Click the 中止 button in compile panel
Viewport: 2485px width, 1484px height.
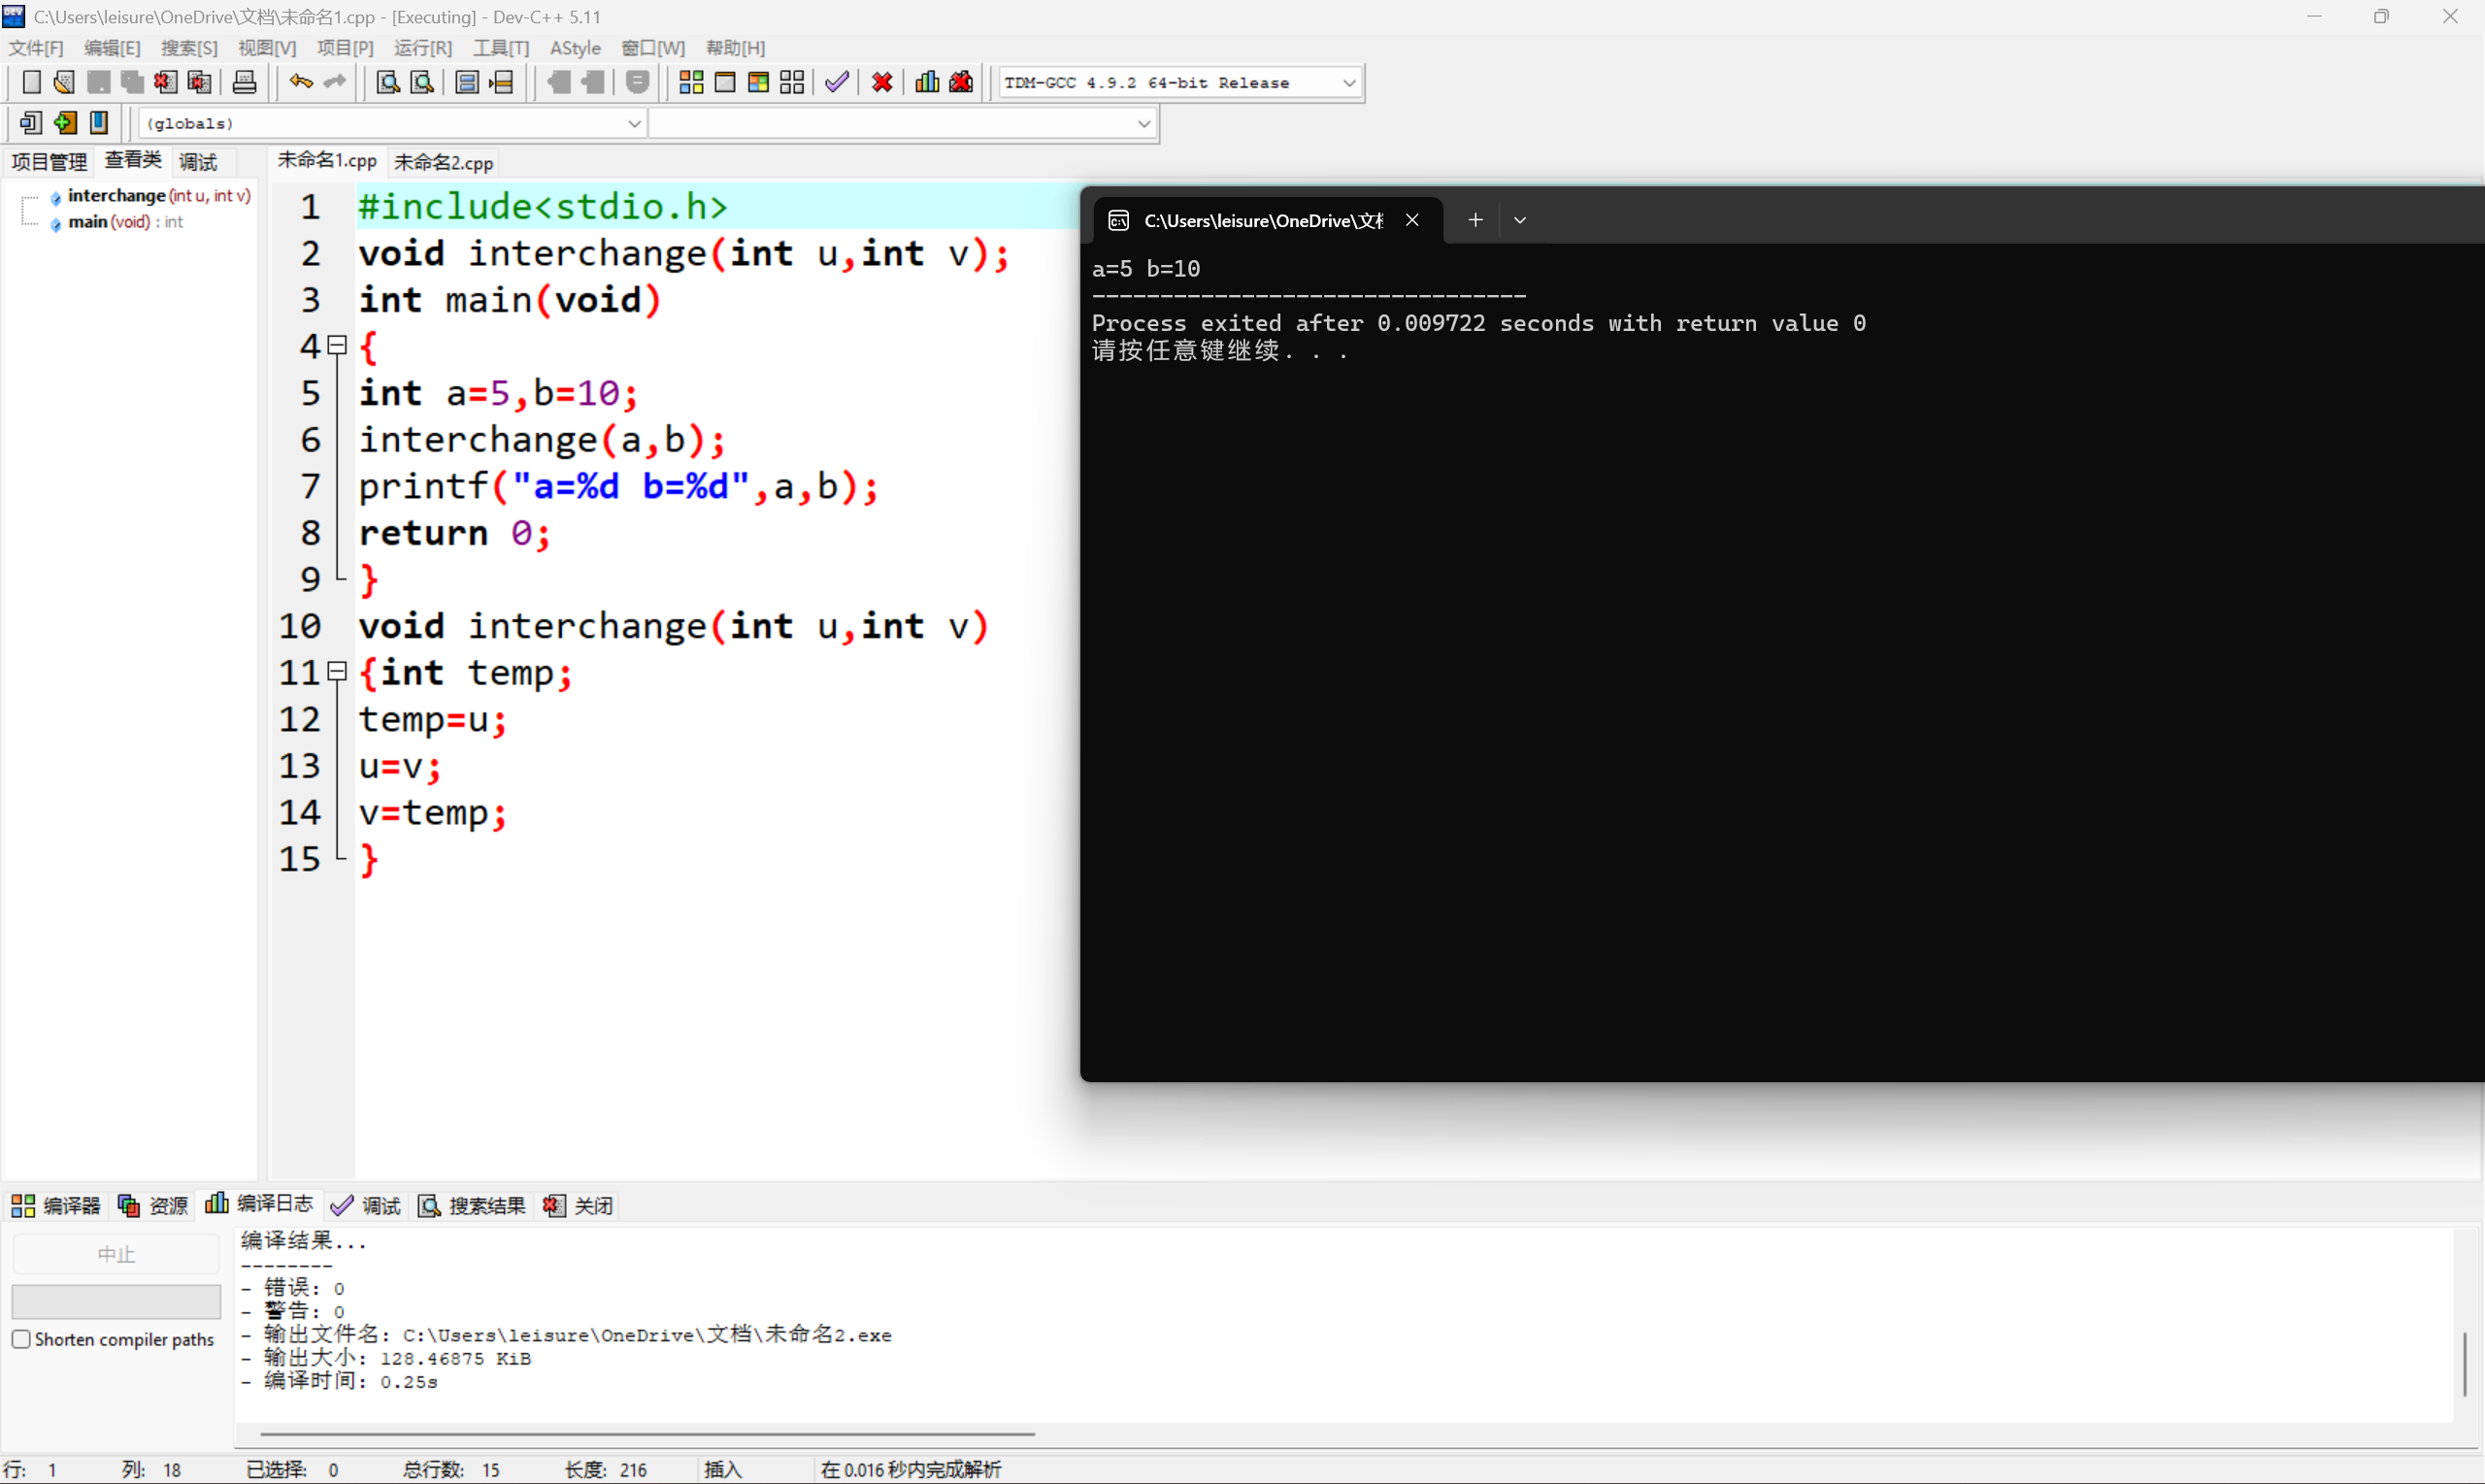116,1252
